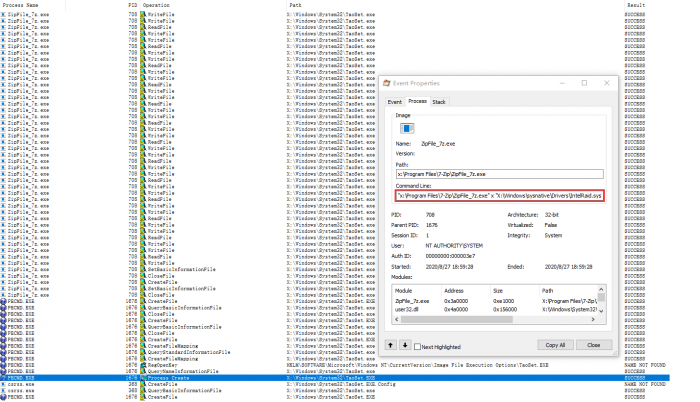The height and width of the screenshot is (402, 700).
Task: Select the Process tab
Action: point(417,101)
